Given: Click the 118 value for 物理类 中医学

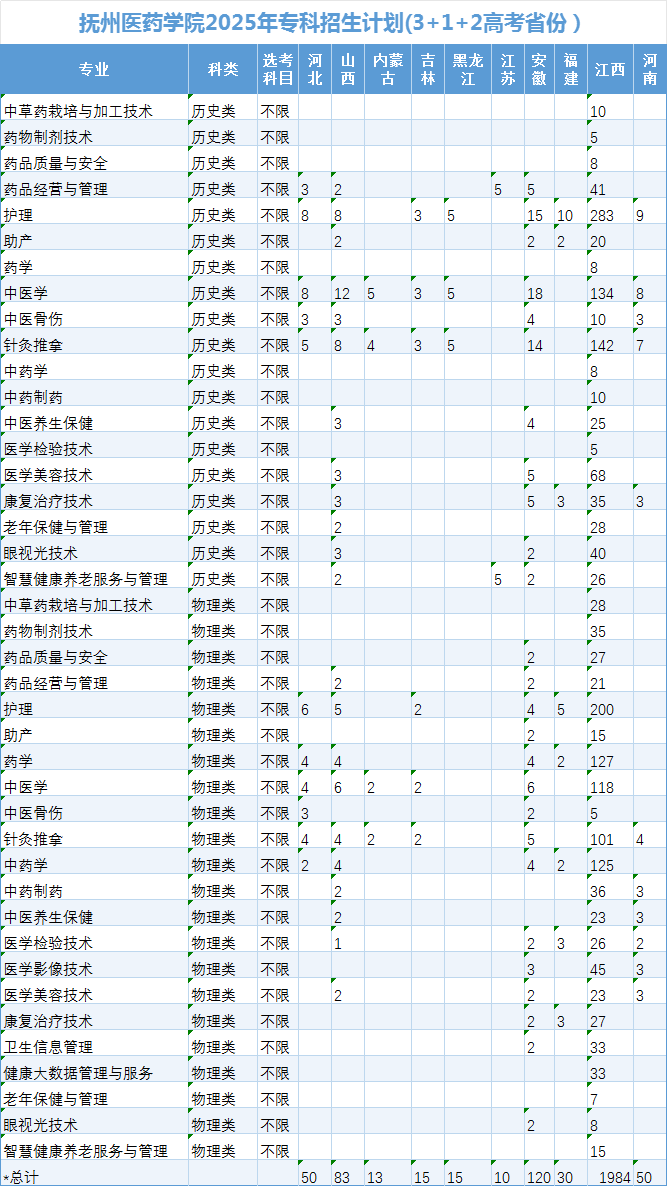Looking at the screenshot, I should (602, 788).
